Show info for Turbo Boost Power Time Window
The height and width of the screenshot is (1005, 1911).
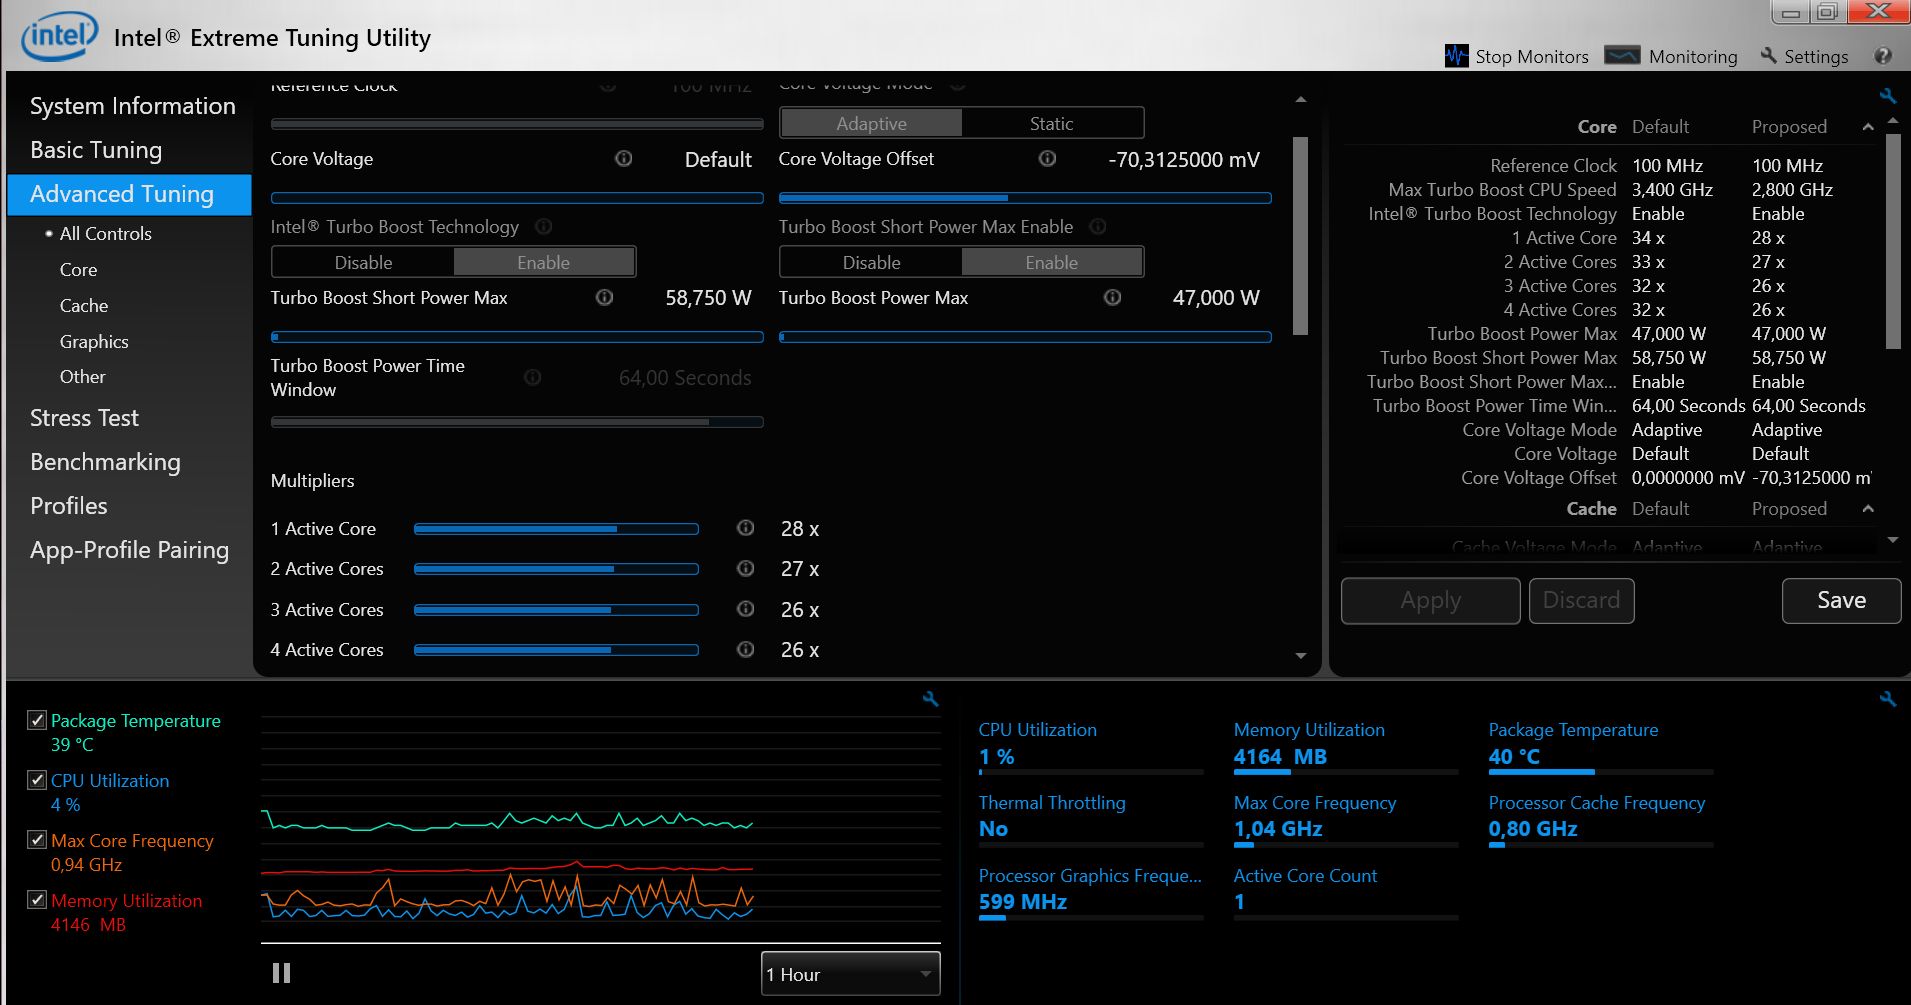point(533,377)
